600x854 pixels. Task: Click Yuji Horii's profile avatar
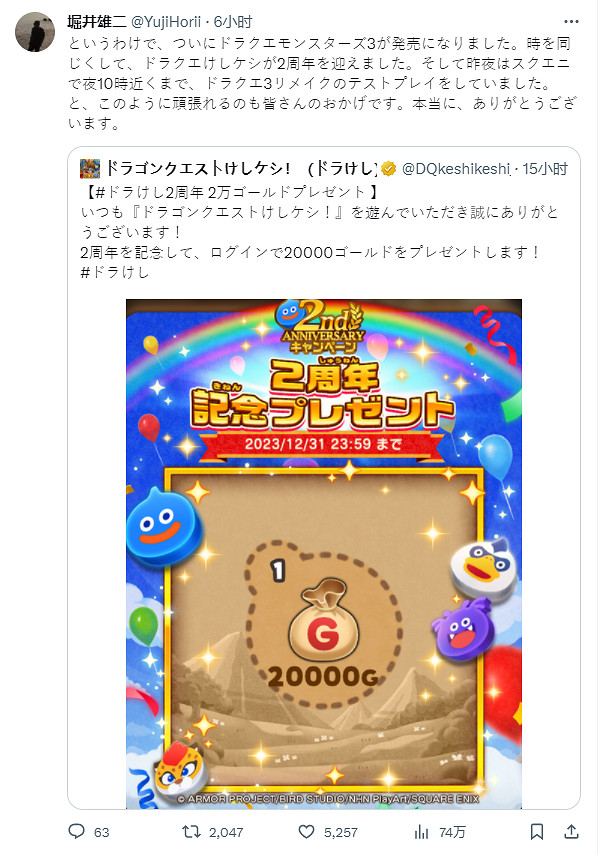click(35, 32)
